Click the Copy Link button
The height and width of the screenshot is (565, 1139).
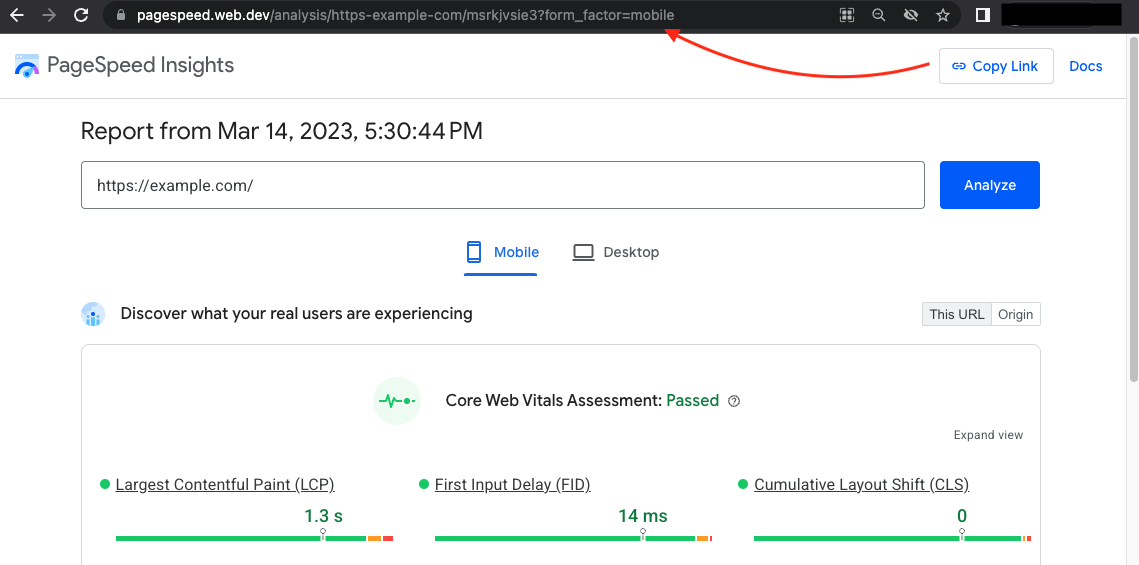coord(995,66)
